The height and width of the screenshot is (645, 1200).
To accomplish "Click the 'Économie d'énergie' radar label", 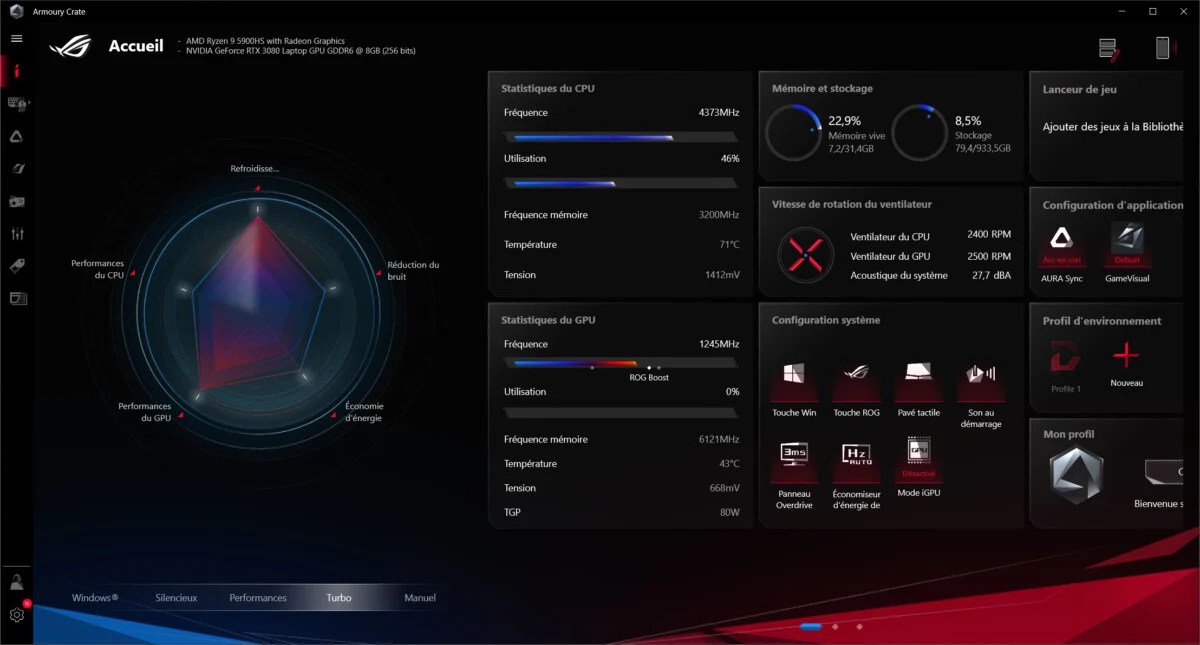I will point(364,412).
